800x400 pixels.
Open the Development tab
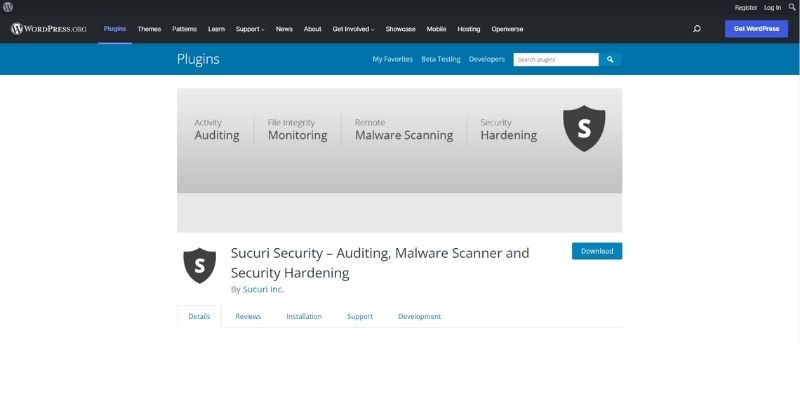(x=419, y=316)
